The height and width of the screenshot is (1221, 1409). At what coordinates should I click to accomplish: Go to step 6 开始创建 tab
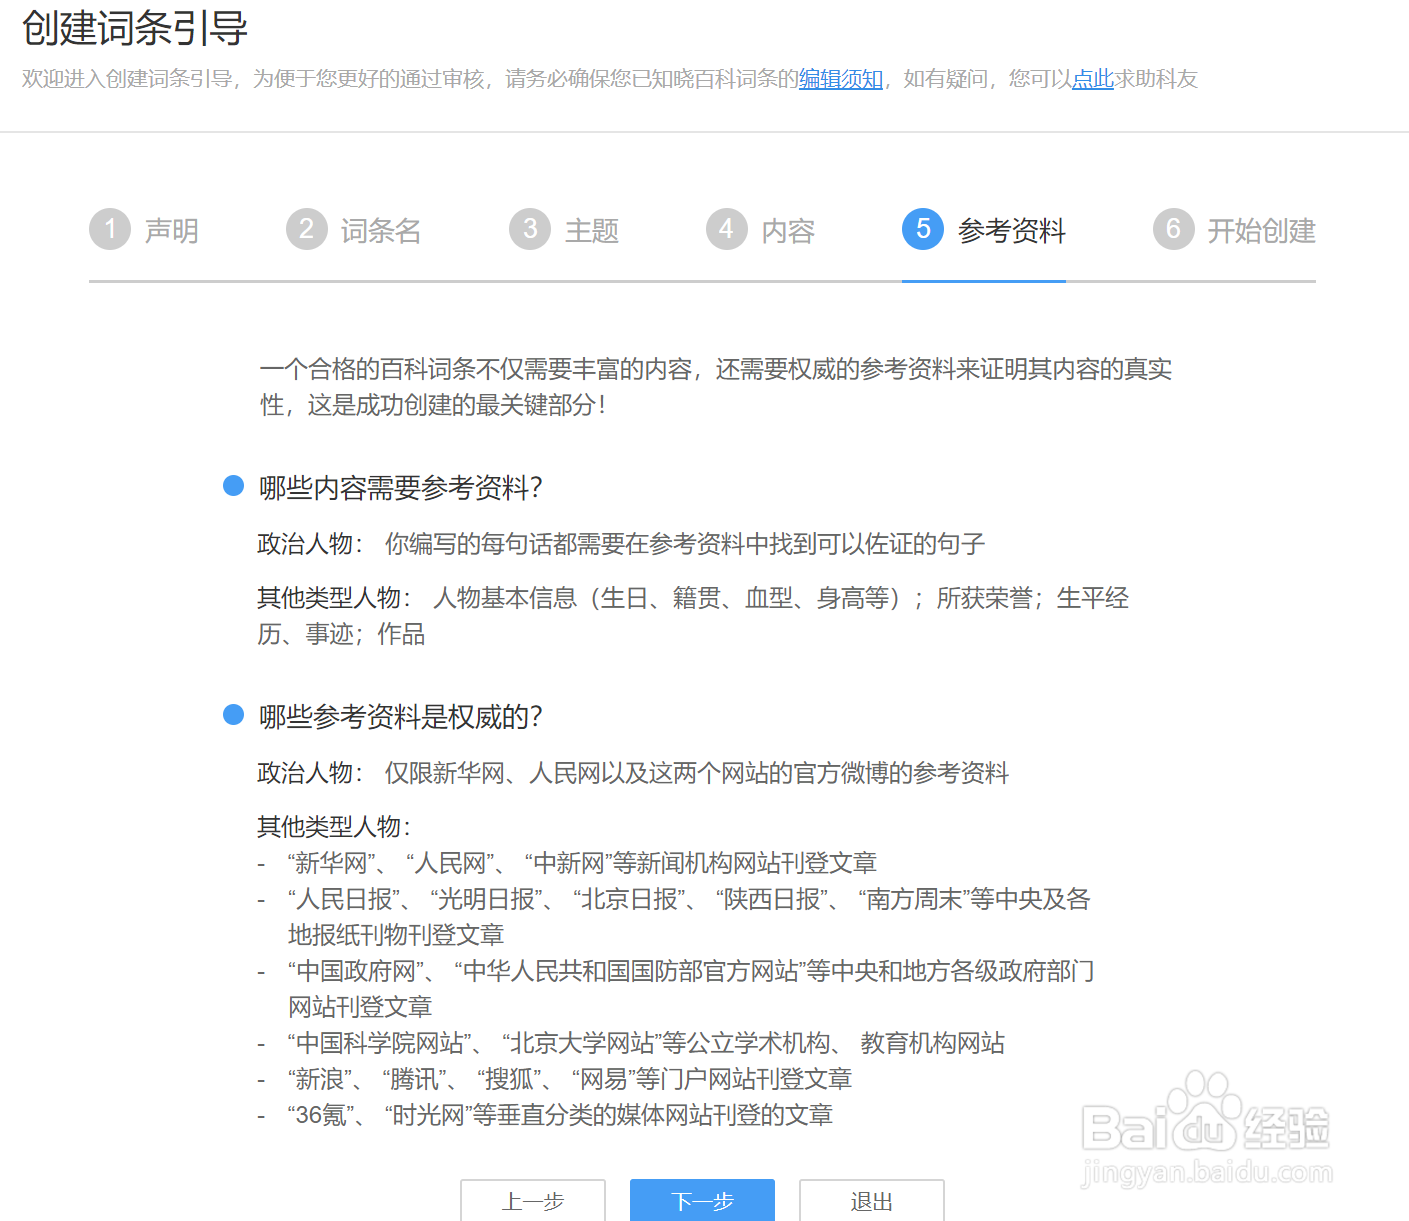pos(1234,230)
